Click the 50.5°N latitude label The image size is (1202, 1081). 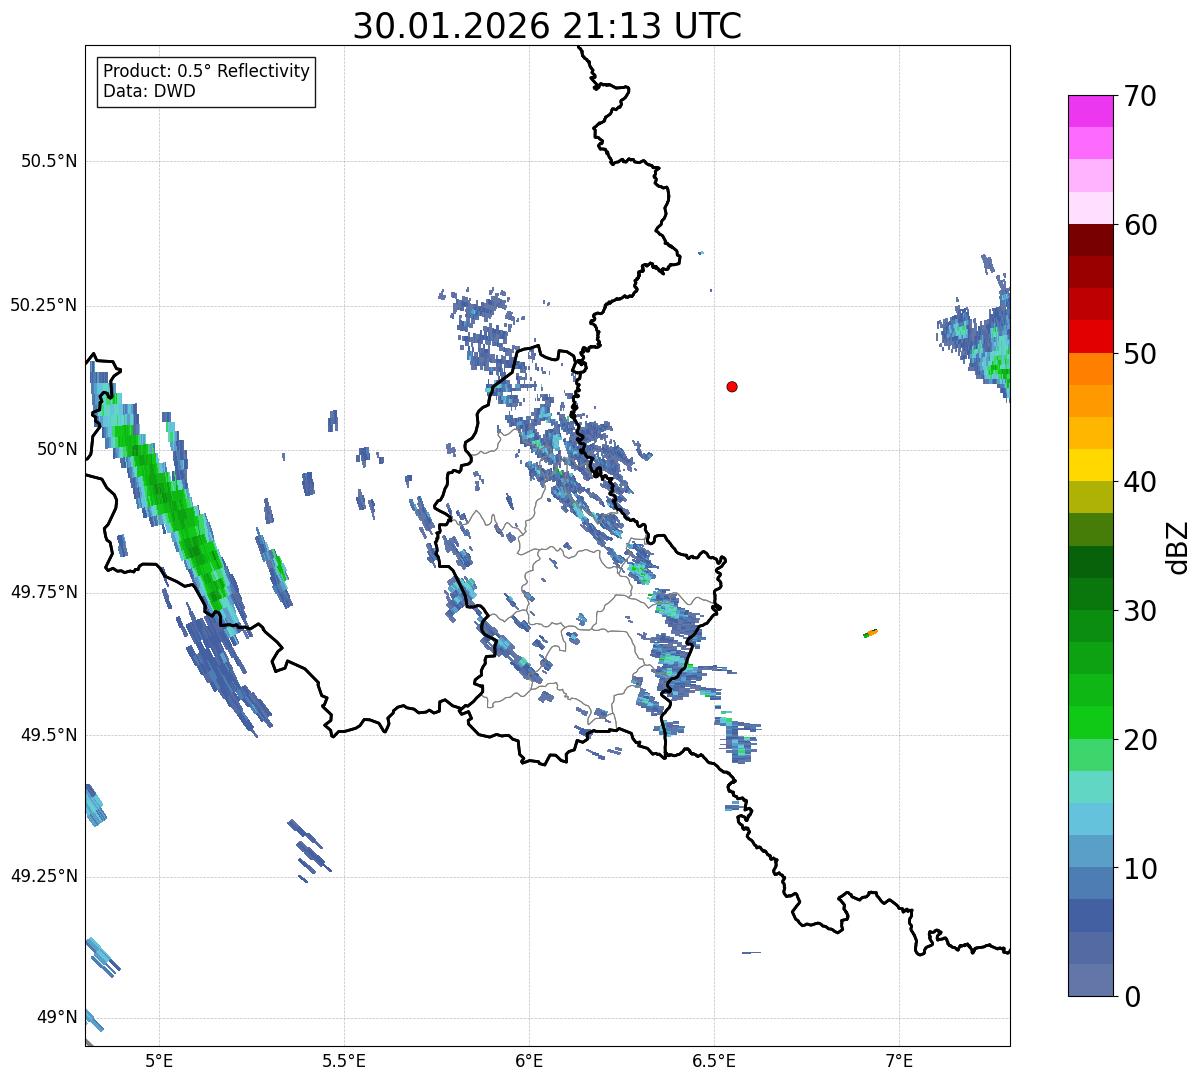48,161
